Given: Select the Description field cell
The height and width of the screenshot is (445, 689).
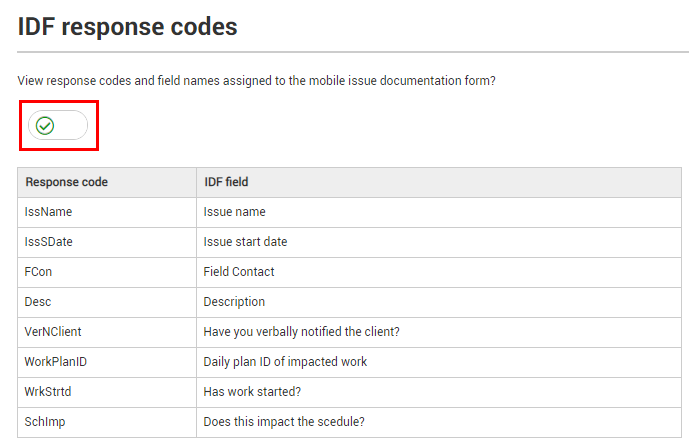Looking at the screenshot, I should point(439,302).
